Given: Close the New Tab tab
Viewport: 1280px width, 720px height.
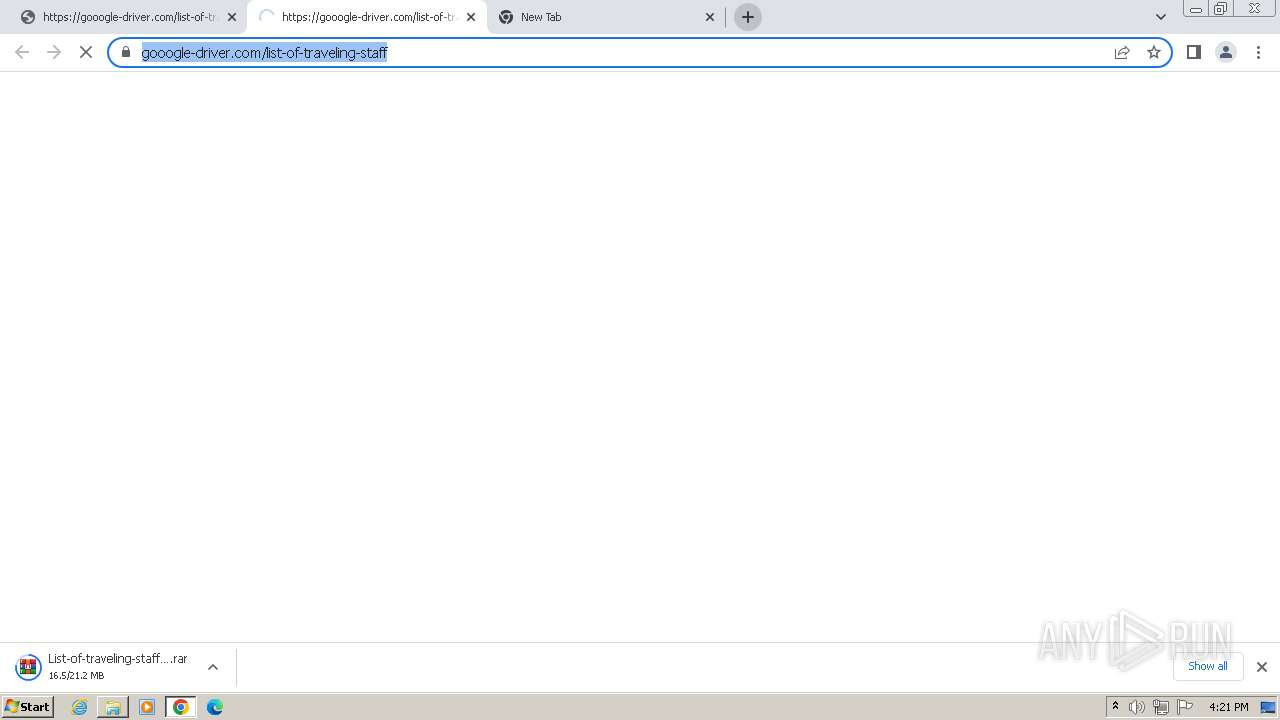Looking at the screenshot, I should pos(710,17).
